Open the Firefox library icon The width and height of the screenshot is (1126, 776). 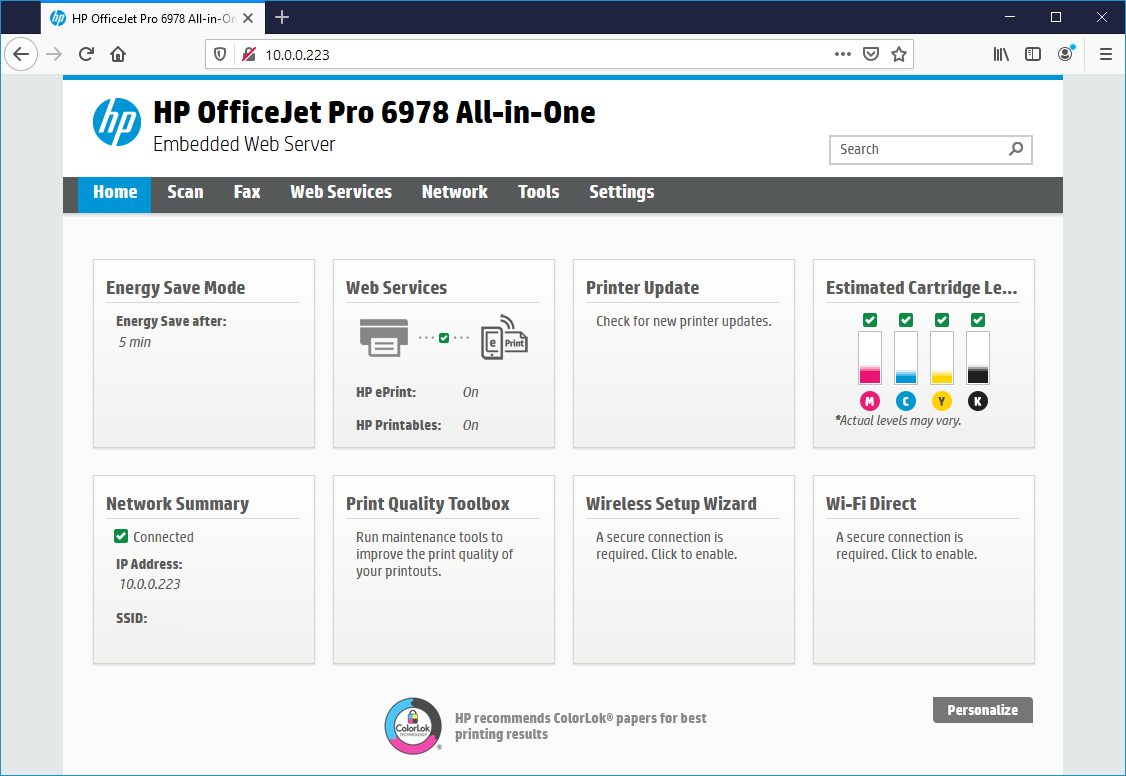click(1001, 55)
